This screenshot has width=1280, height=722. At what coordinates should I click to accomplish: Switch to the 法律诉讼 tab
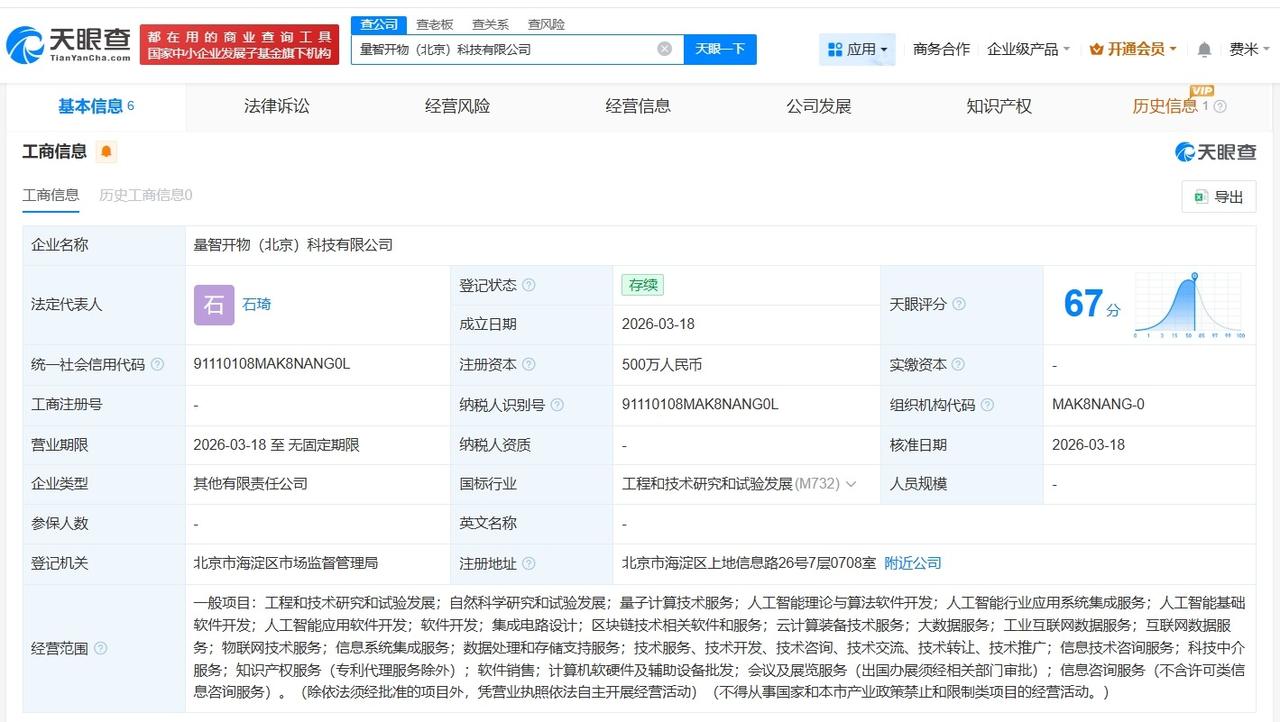[276, 105]
